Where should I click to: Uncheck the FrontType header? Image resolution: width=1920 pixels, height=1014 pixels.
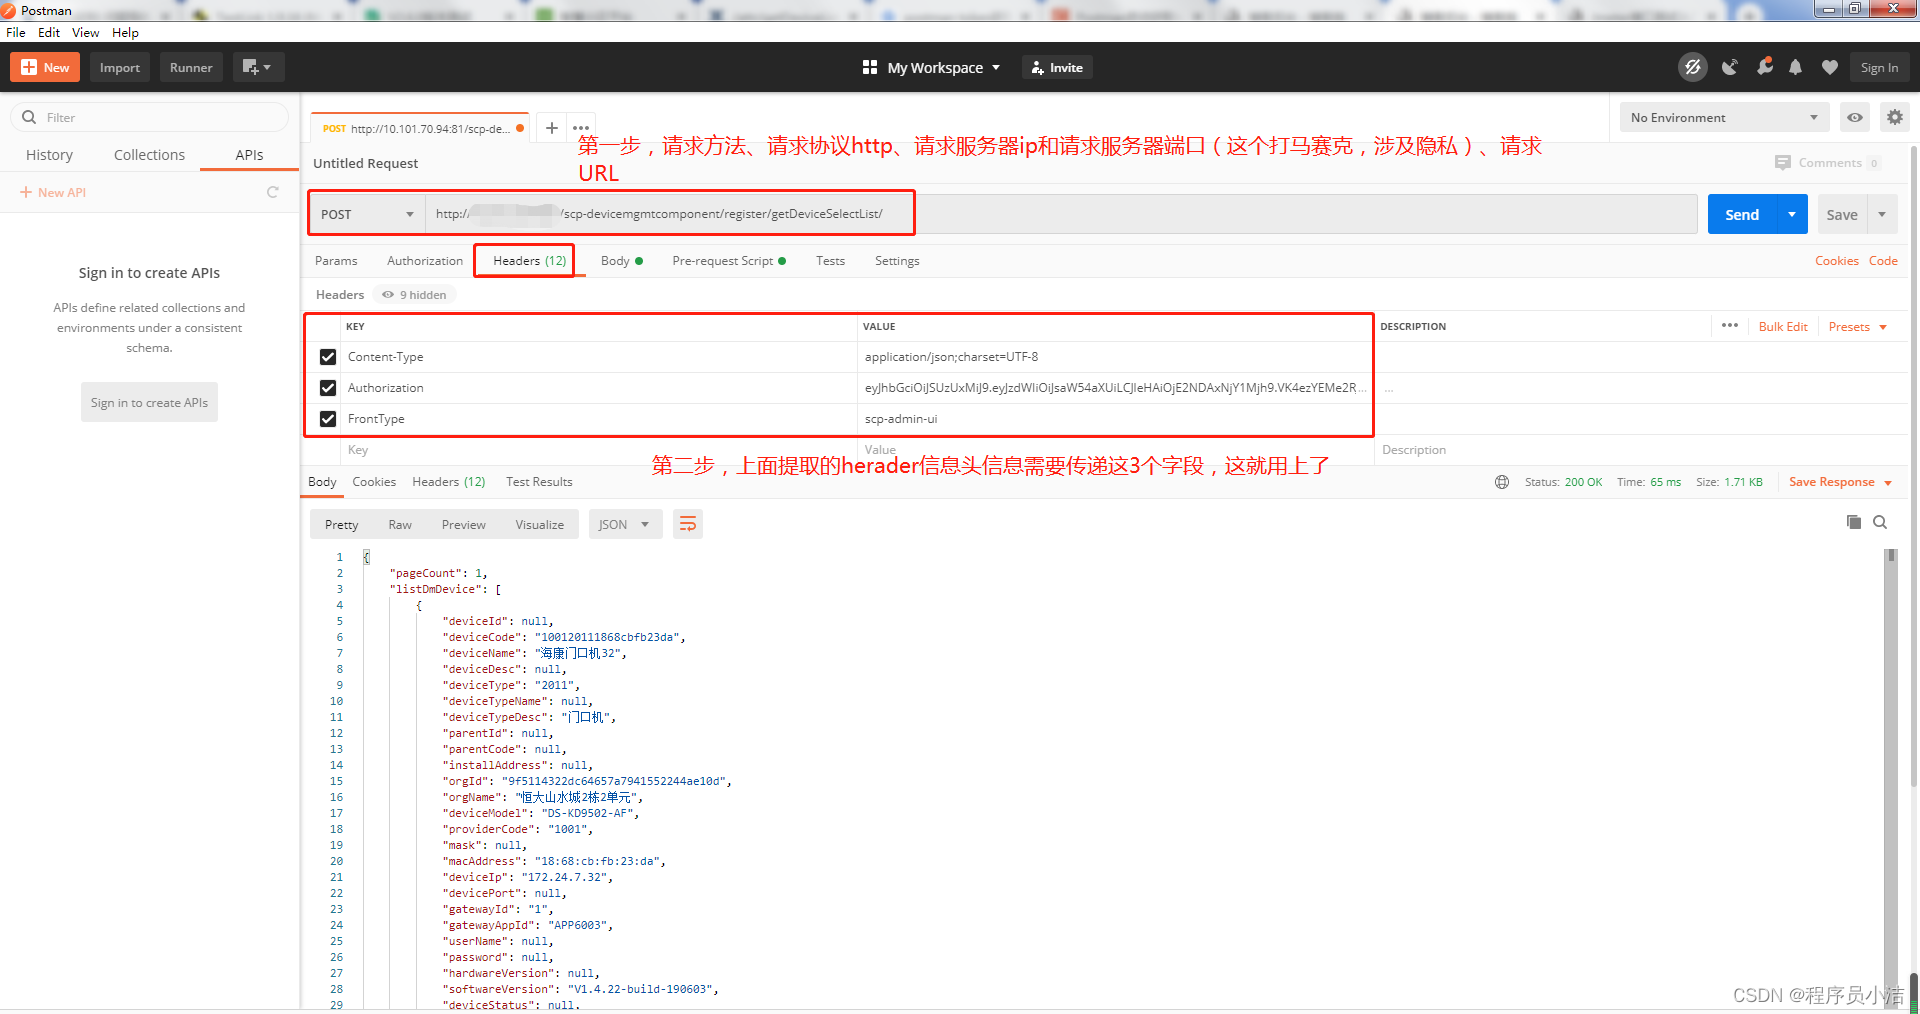328,419
